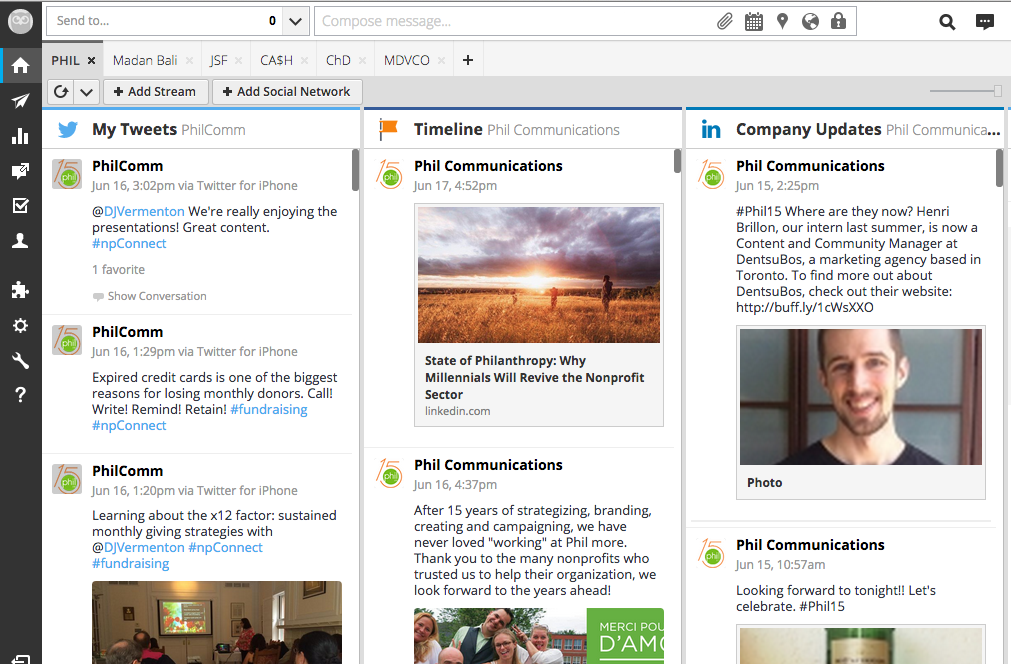Viewport: 1011px width, 664px height.
Task: Open the Contacts person icon
Action: pyautogui.click(x=20, y=240)
